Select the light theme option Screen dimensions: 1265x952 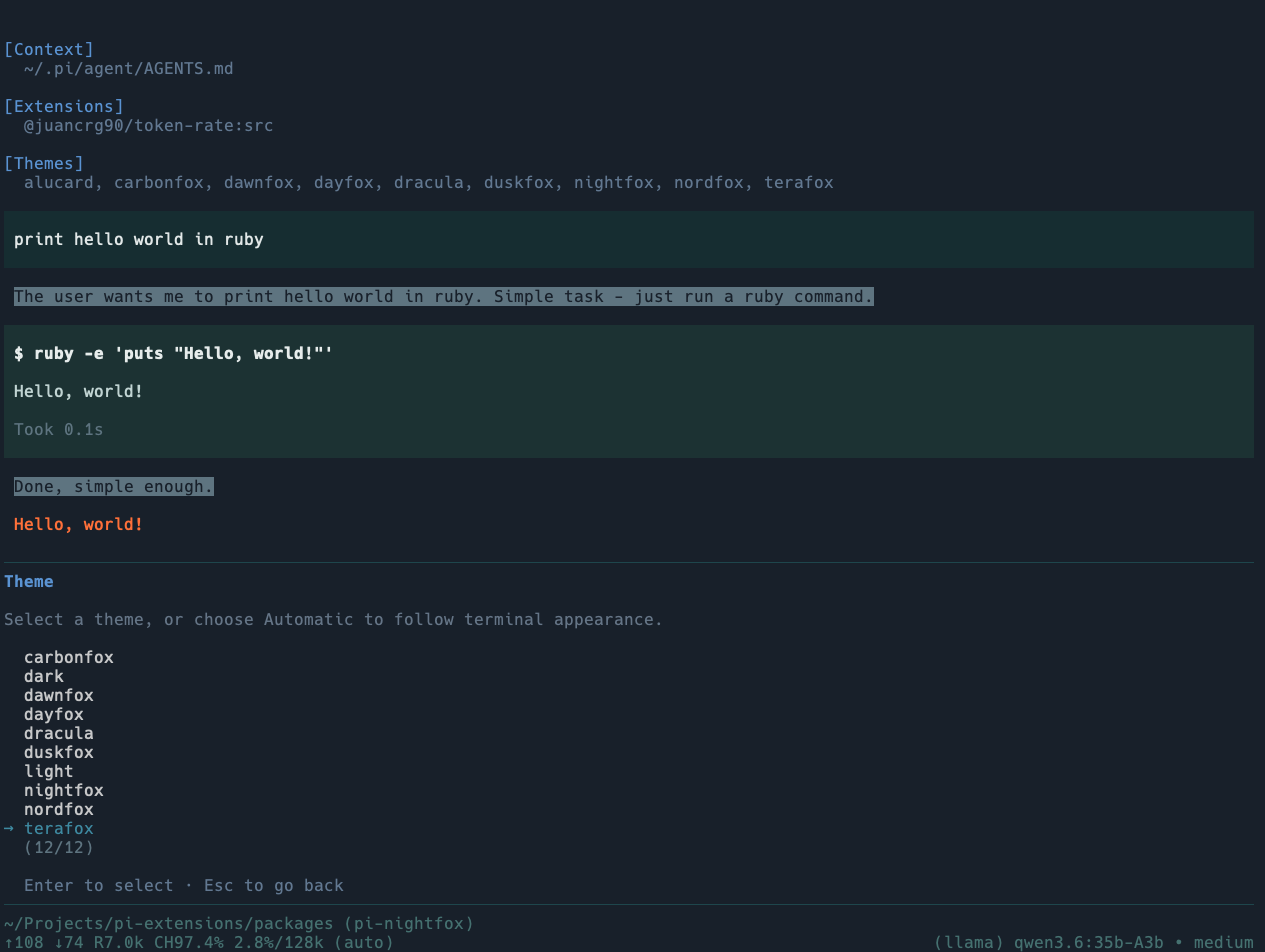coord(49,771)
